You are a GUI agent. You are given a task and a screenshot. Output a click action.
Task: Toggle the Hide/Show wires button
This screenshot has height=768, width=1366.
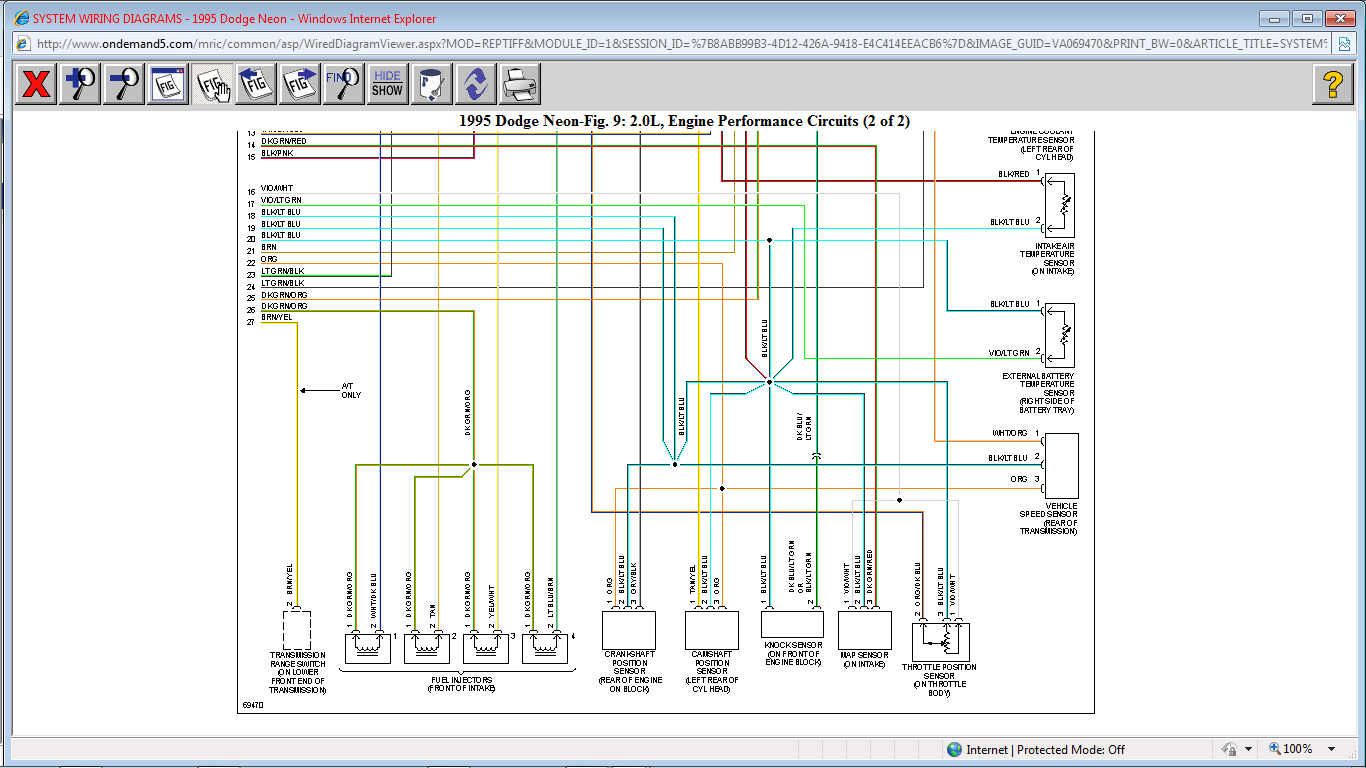coord(387,84)
